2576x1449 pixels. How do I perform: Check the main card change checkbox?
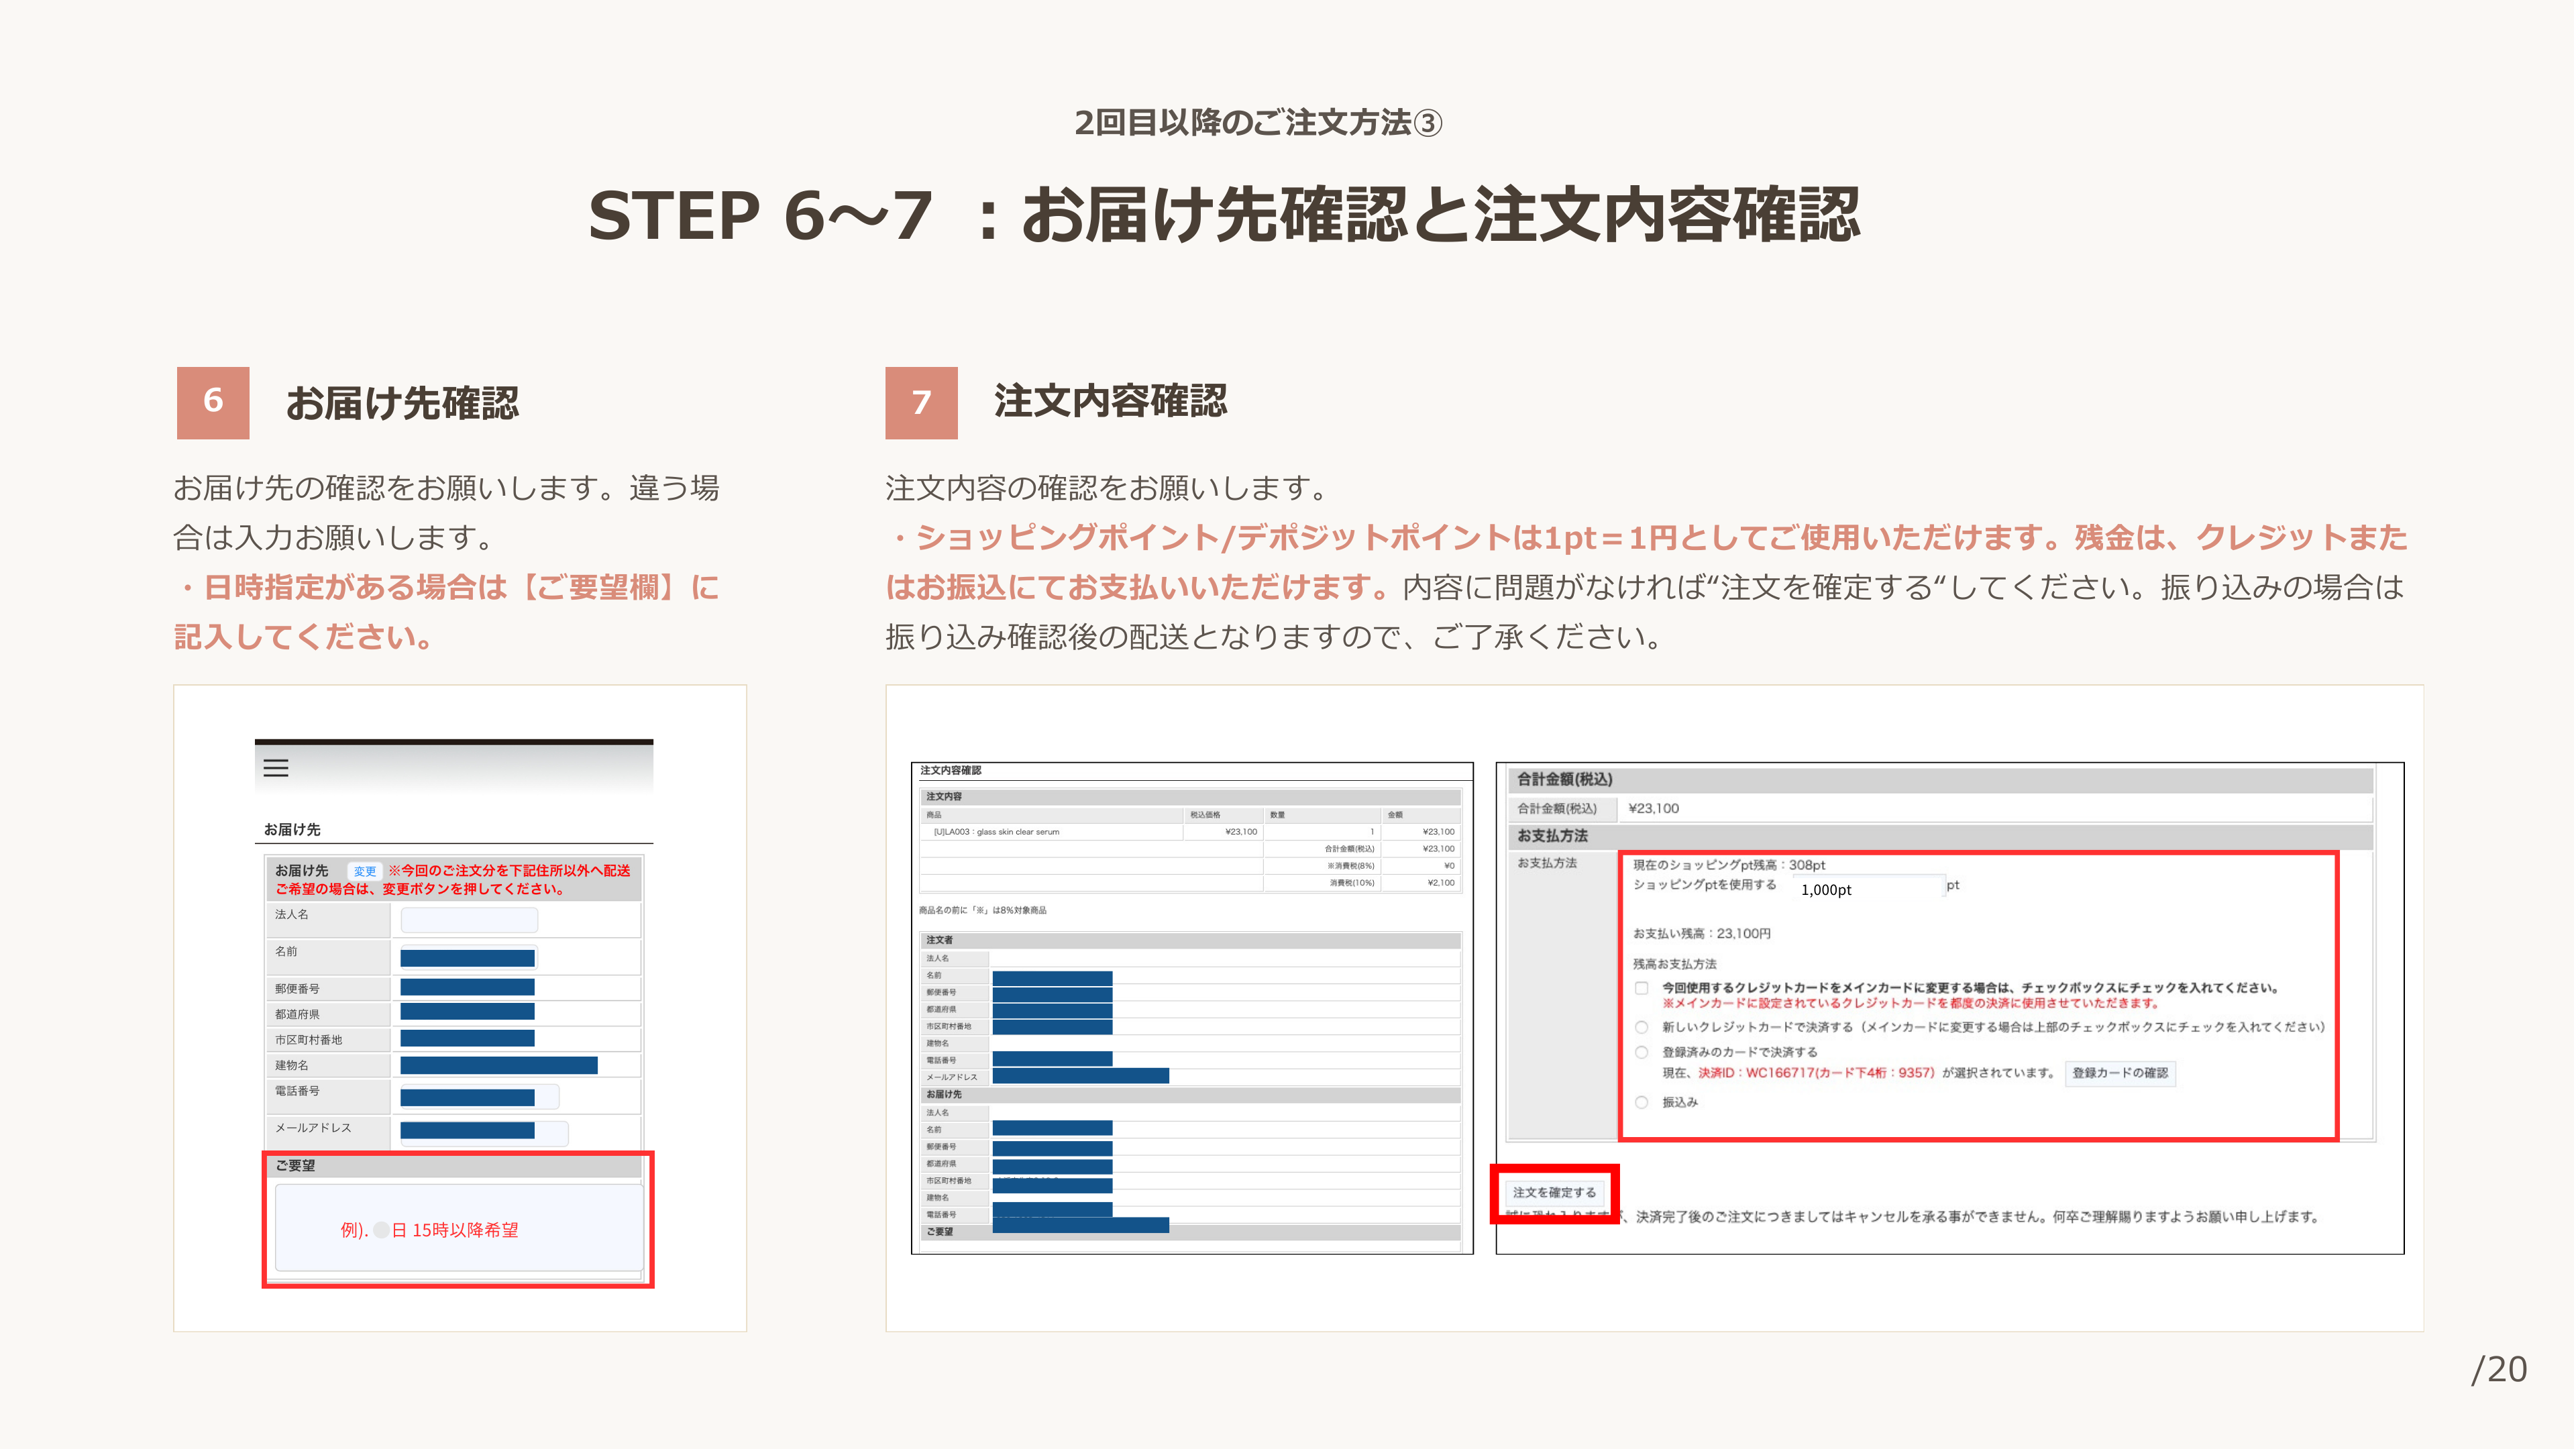(x=1641, y=988)
